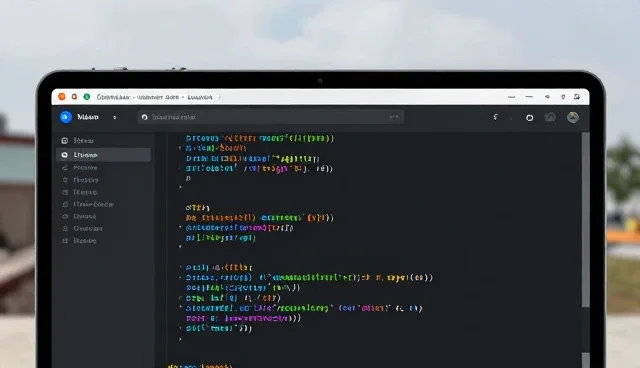The height and width of the screenshot is (368, 640).
Task: Click the gray round icon beside the avatar
Action: tap(550, 117)
